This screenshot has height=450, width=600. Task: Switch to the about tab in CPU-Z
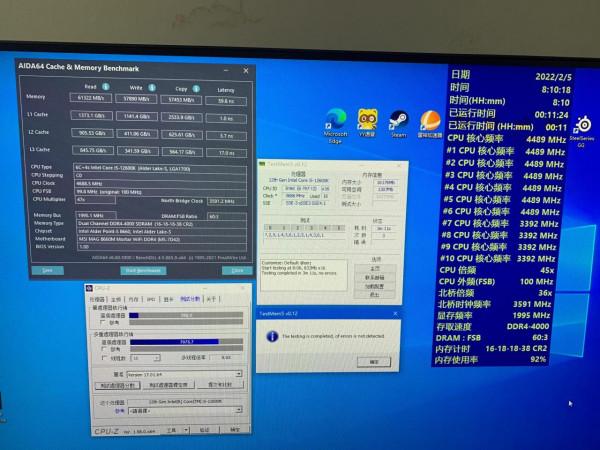[211, 299]
